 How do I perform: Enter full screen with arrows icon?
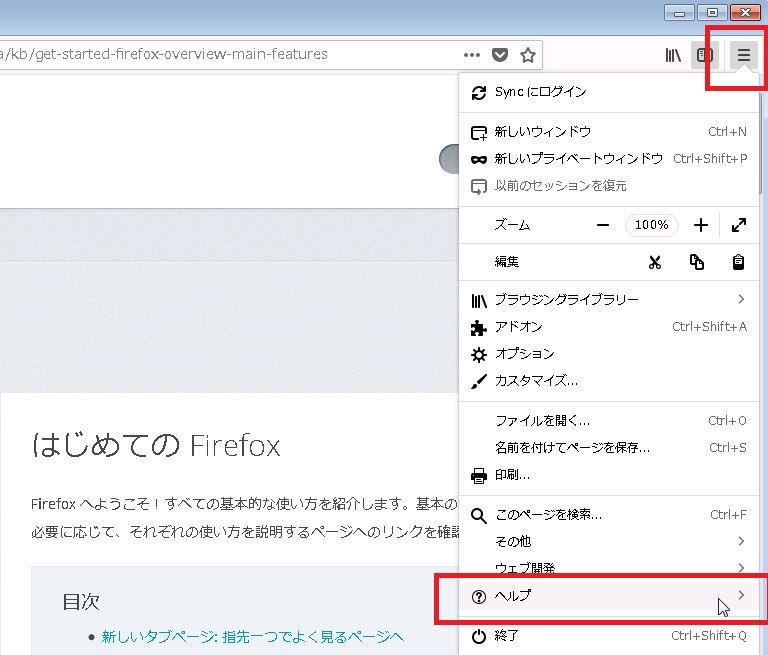[x=739, y=225]
